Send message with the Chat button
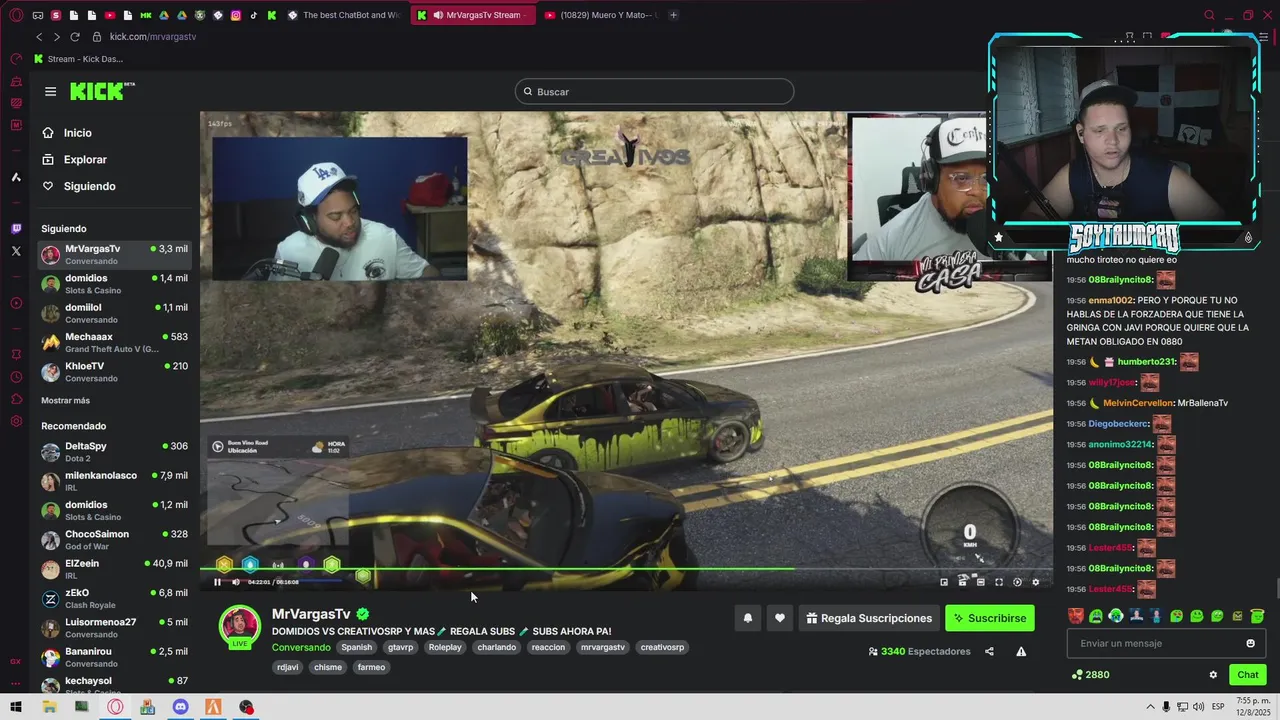 point(1247,675)
